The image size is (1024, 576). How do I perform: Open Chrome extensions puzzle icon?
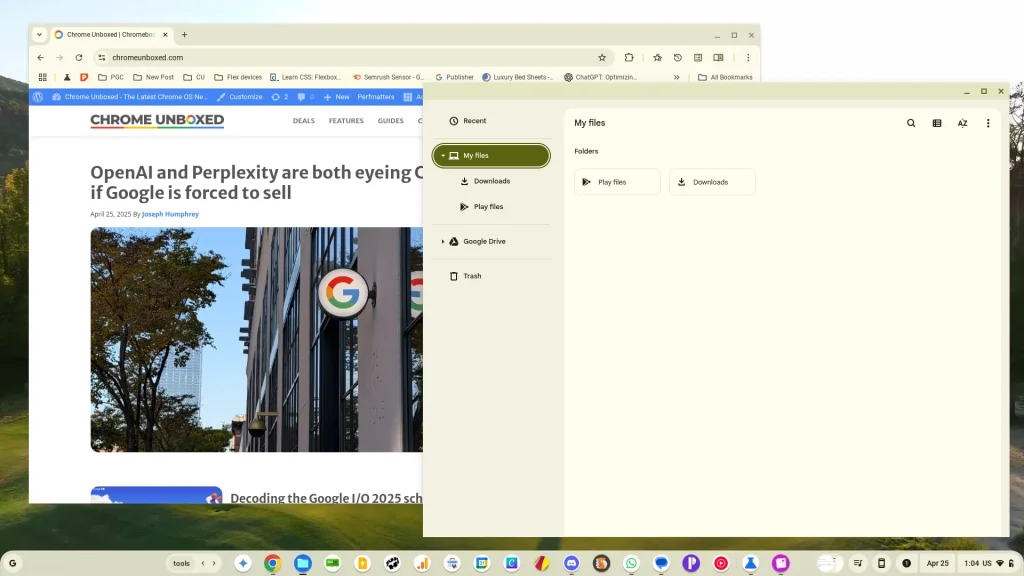pyautogui.click(x=629, y=58)
